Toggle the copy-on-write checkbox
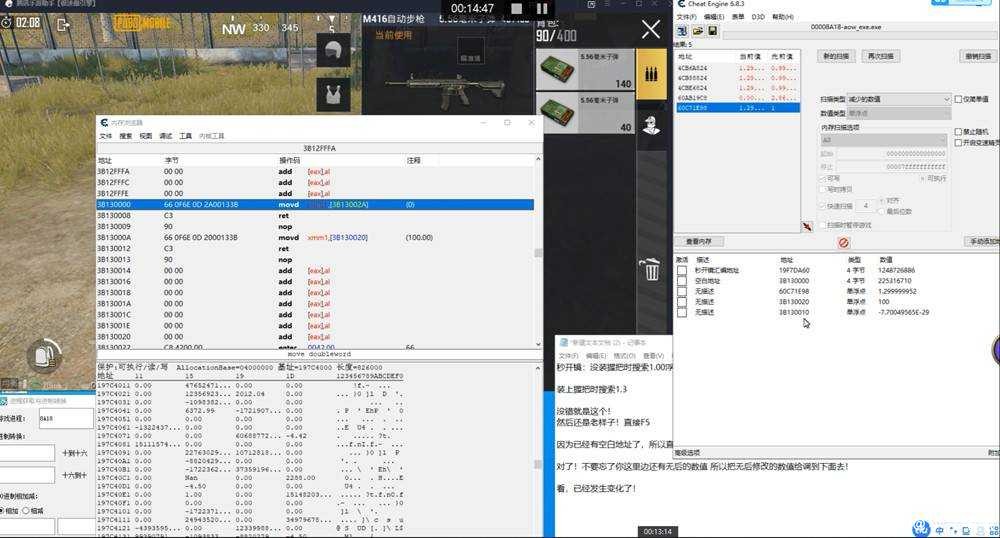 pos(824,189)
